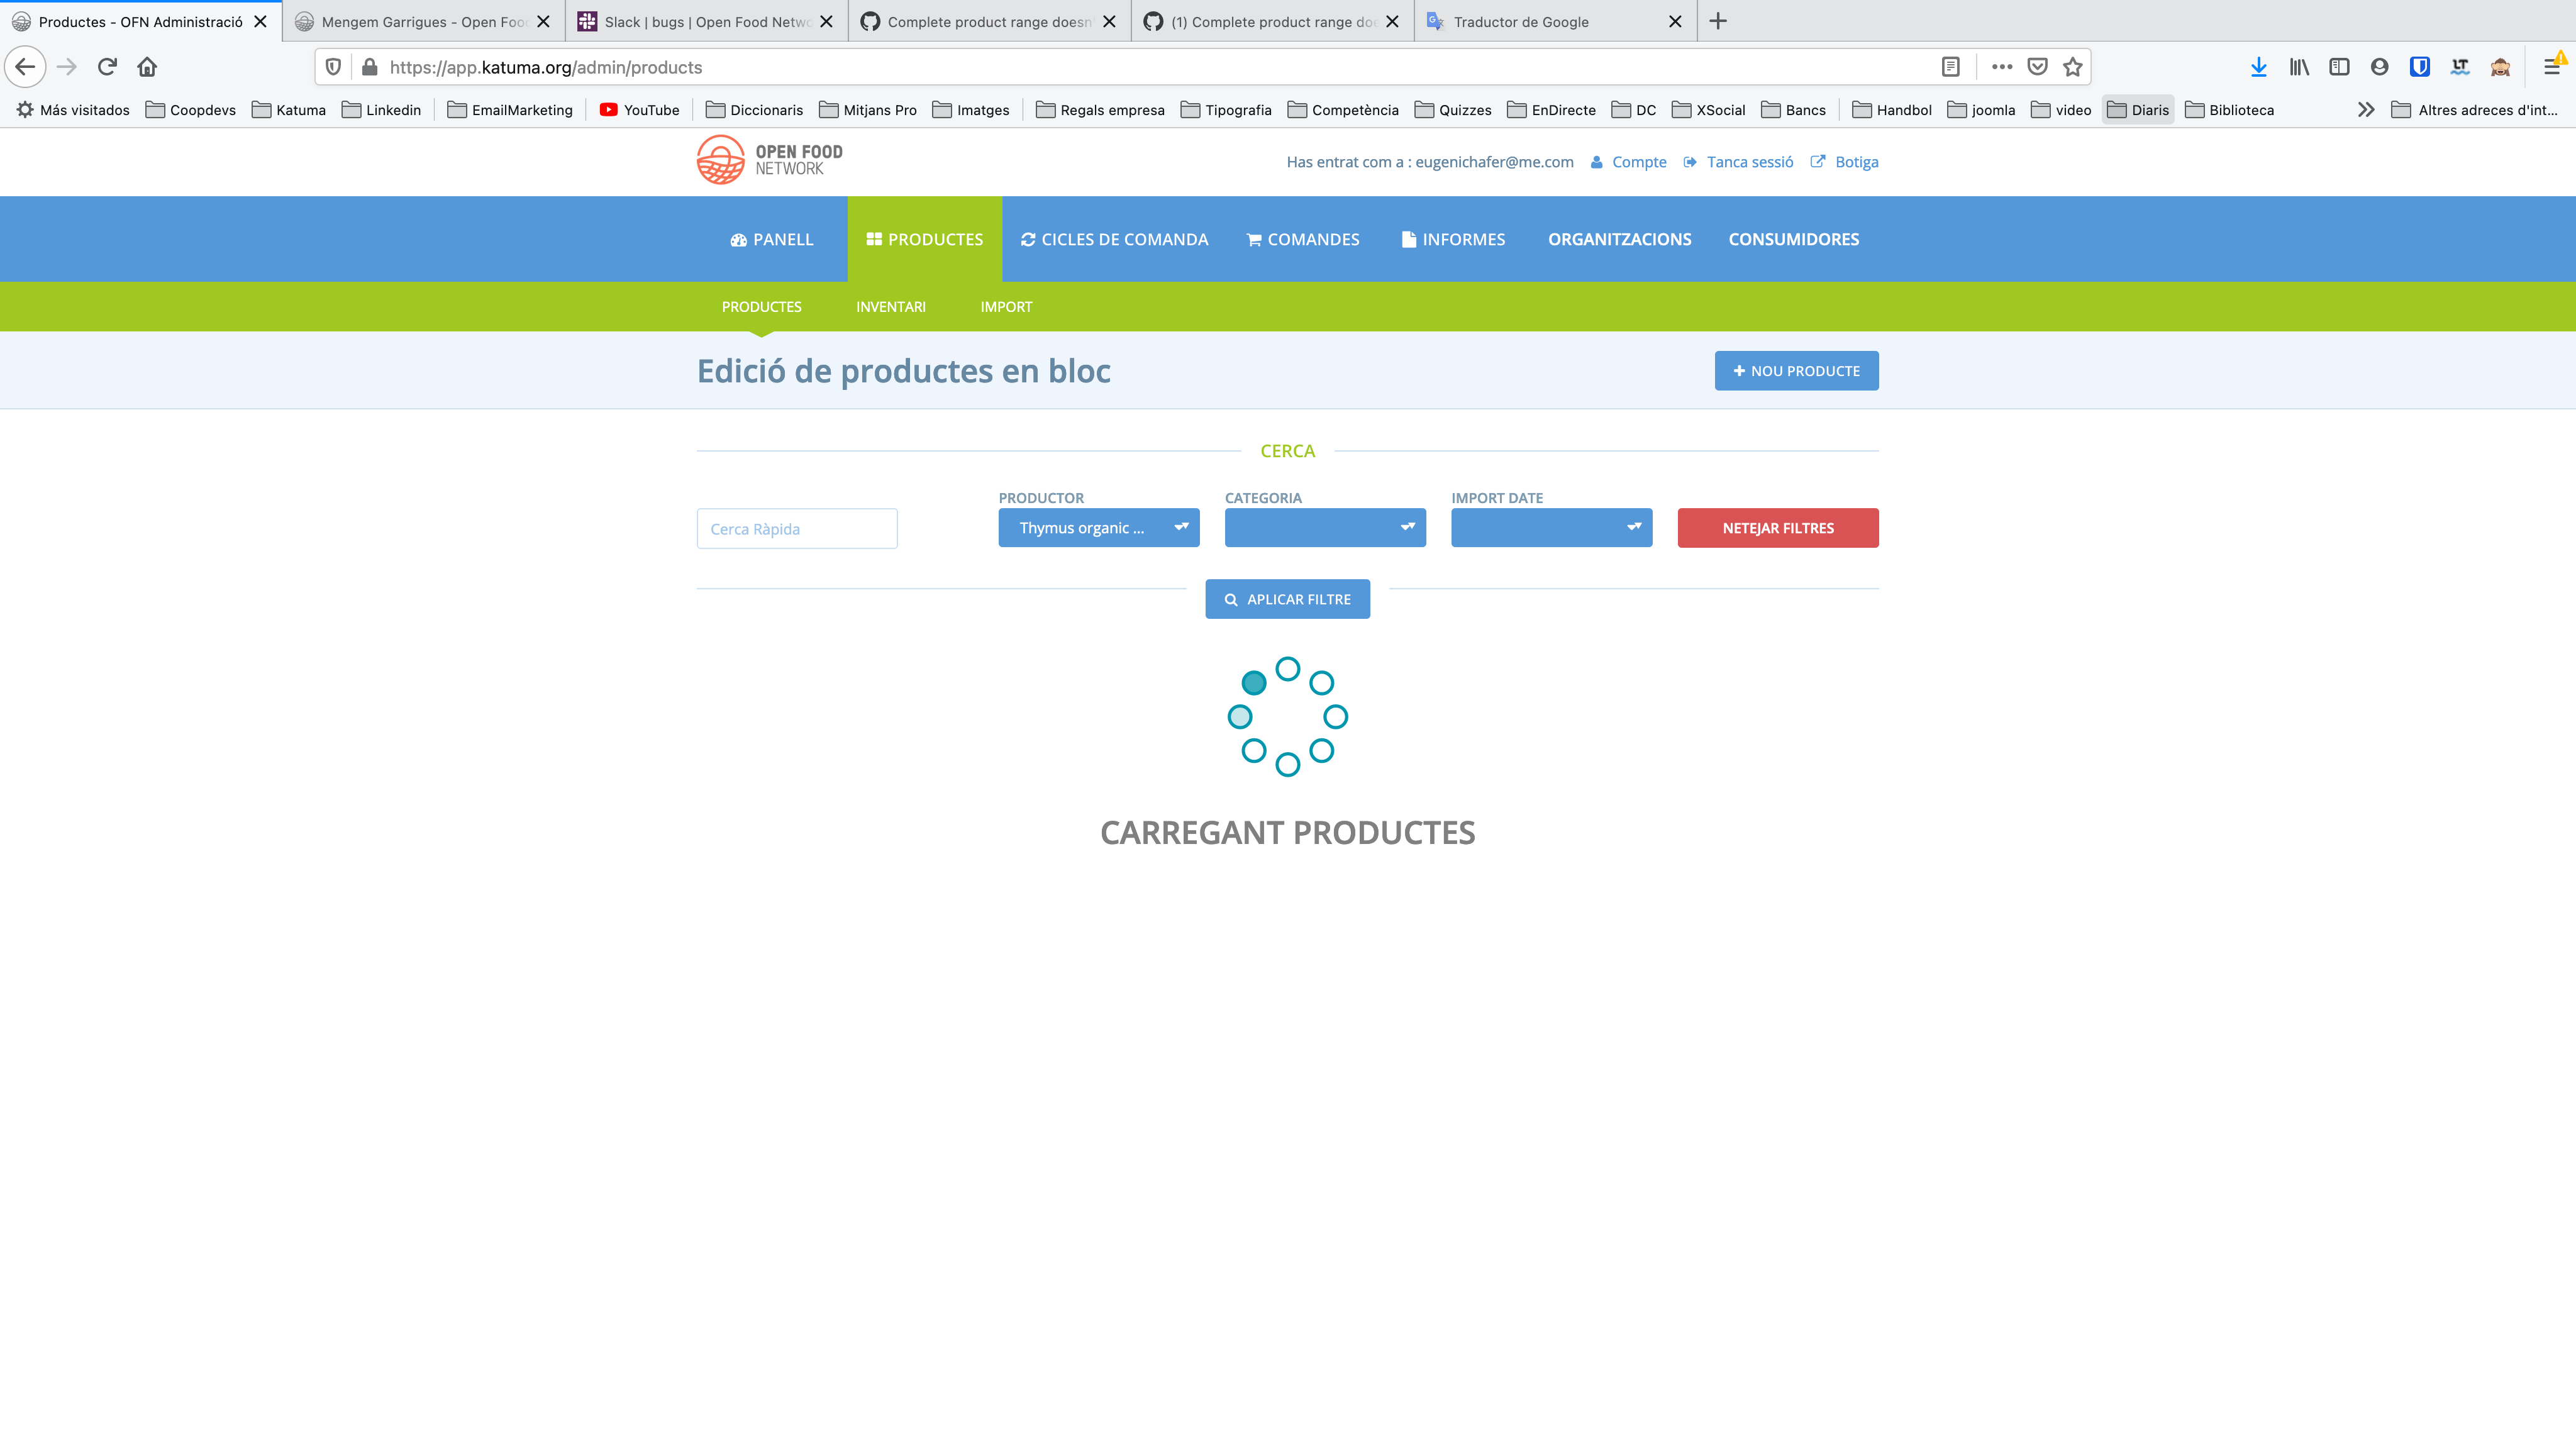Open the Firefox library icon
This screenshot has height=1449, width=2576.
pos(2299,67)
